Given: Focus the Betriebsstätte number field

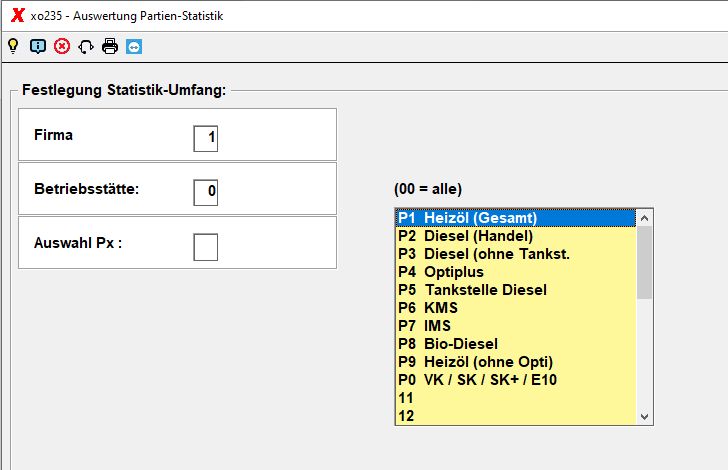Looking at the screenshot, I should point(206,193).
